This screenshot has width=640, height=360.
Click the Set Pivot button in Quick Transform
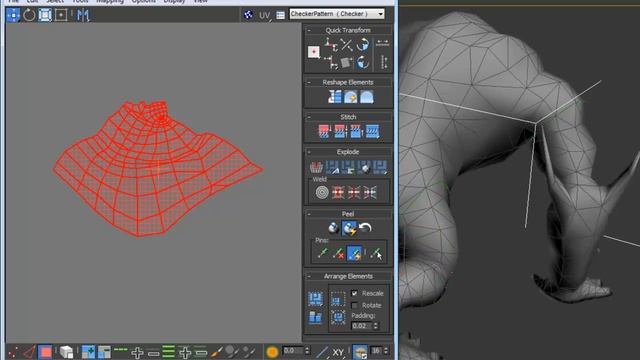[x=313, y=52]
